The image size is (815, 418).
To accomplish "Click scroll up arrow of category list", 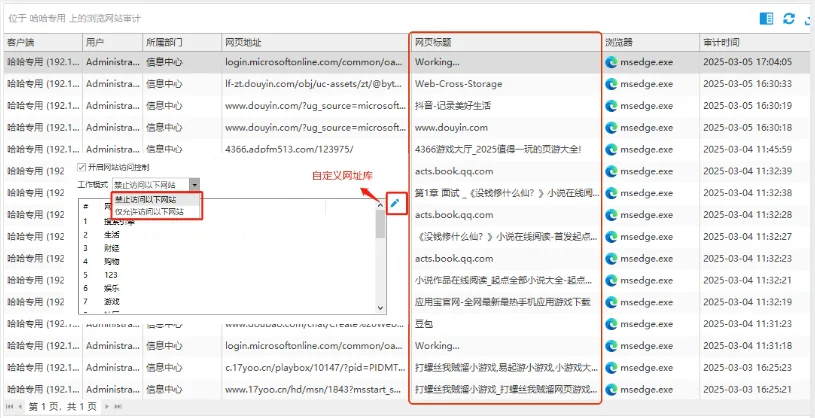I will 380,204.
